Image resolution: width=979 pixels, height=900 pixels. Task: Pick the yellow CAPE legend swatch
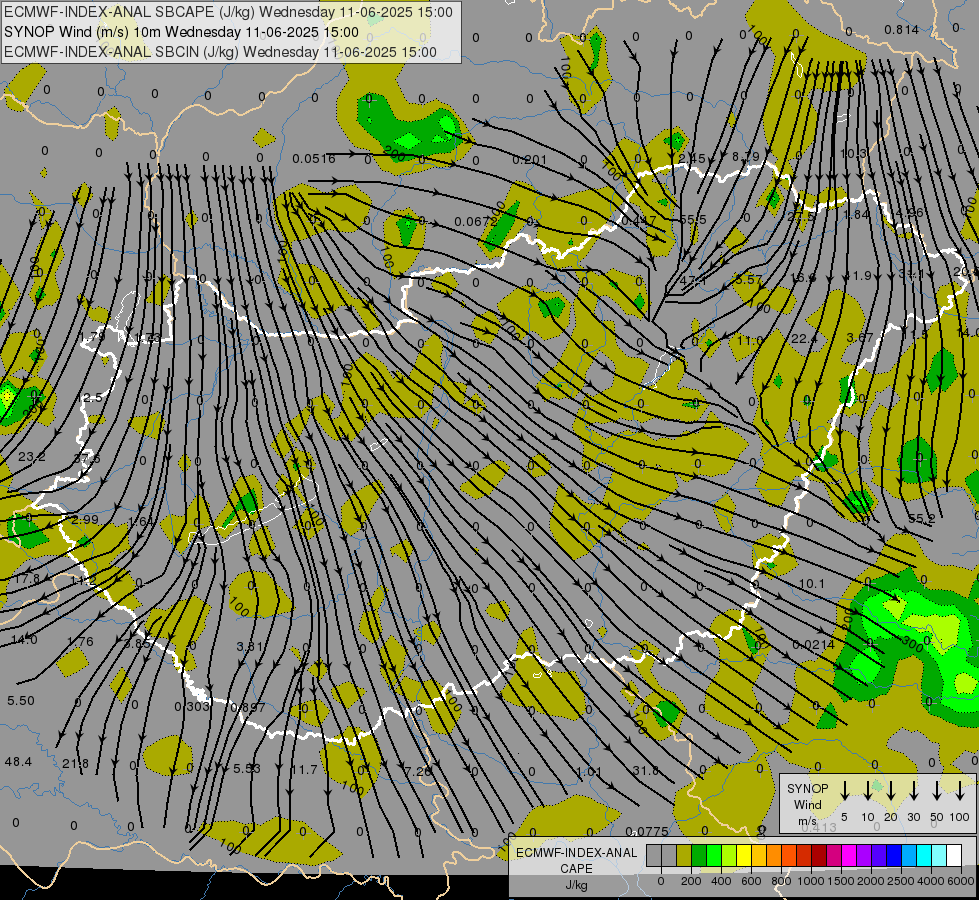[x=744, y=855]
